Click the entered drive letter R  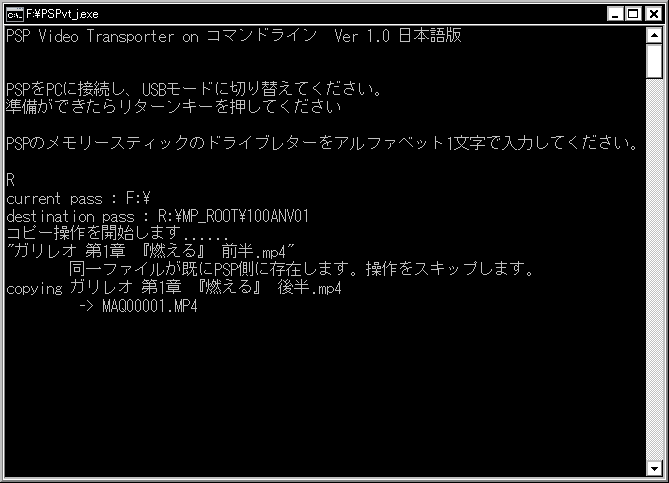(11, 180)
